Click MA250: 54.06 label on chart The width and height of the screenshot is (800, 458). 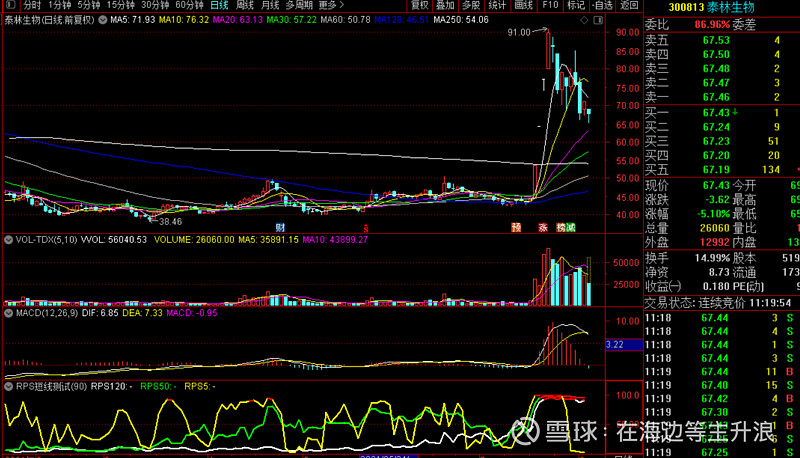click(x=461, y=20)
